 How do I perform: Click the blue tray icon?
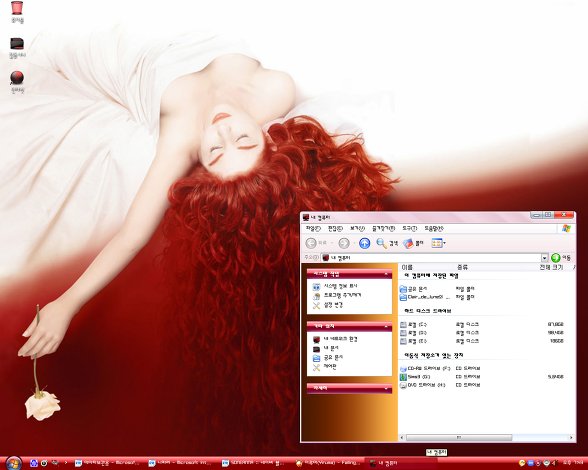(530, 463)
